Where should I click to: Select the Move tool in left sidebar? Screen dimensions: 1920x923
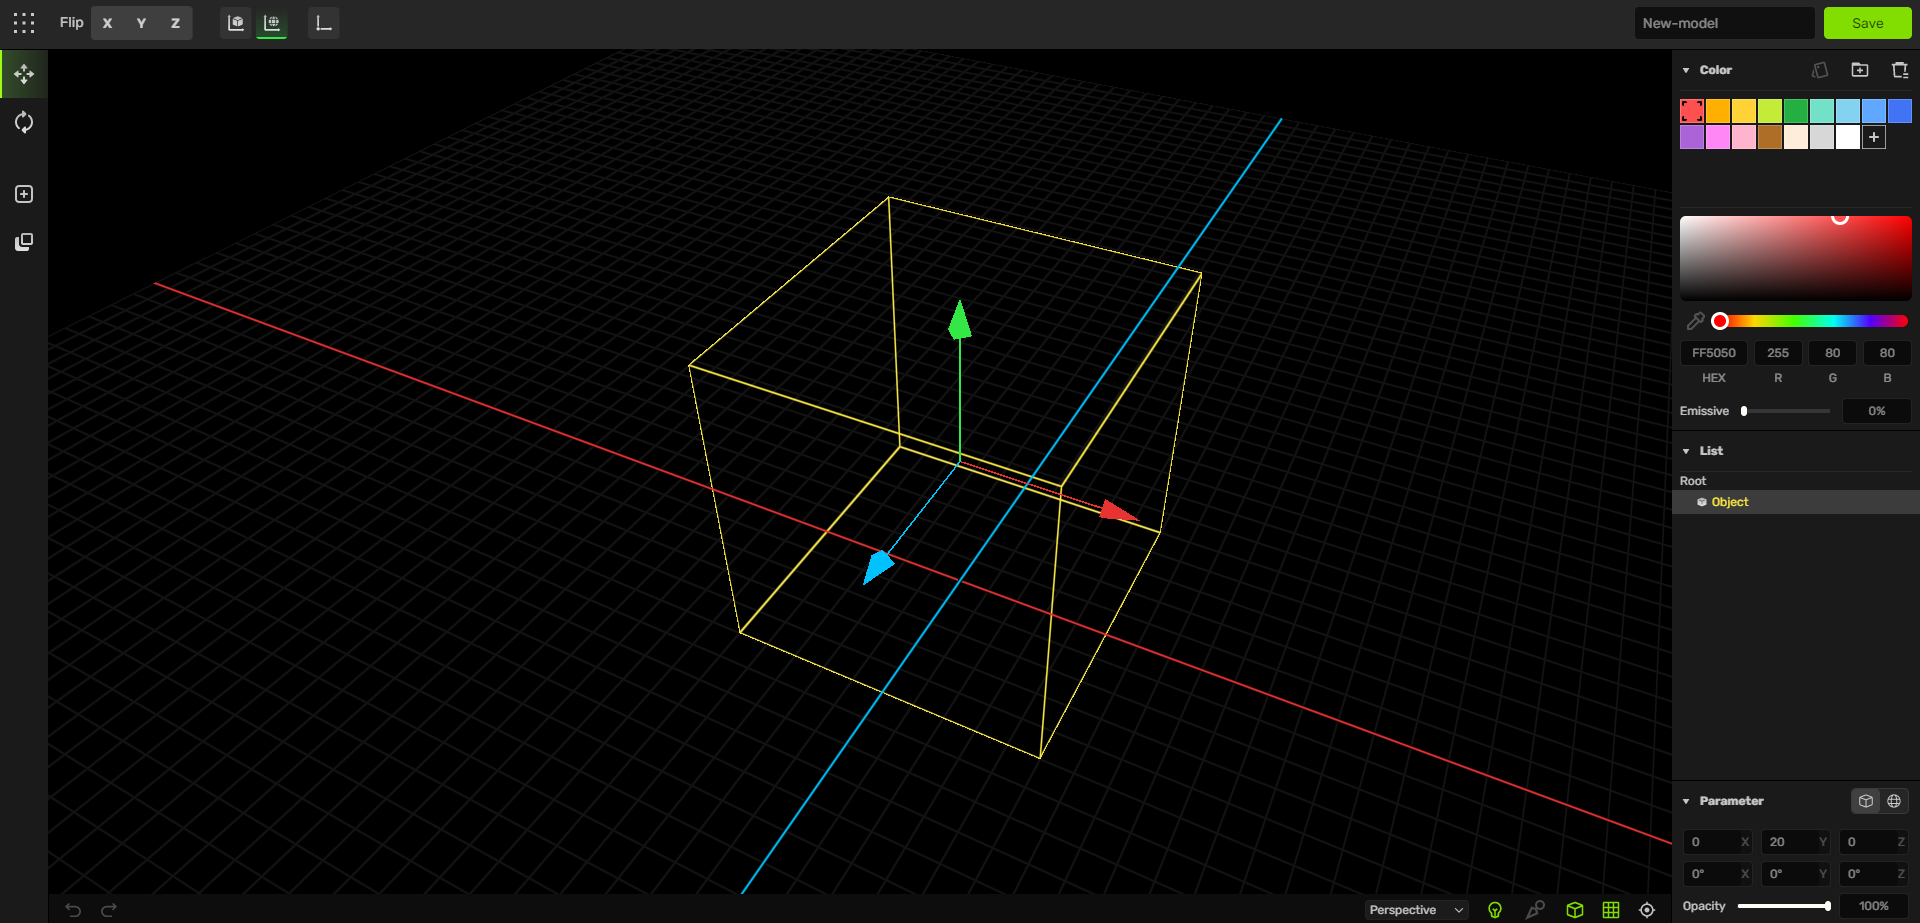coord(24,74)
